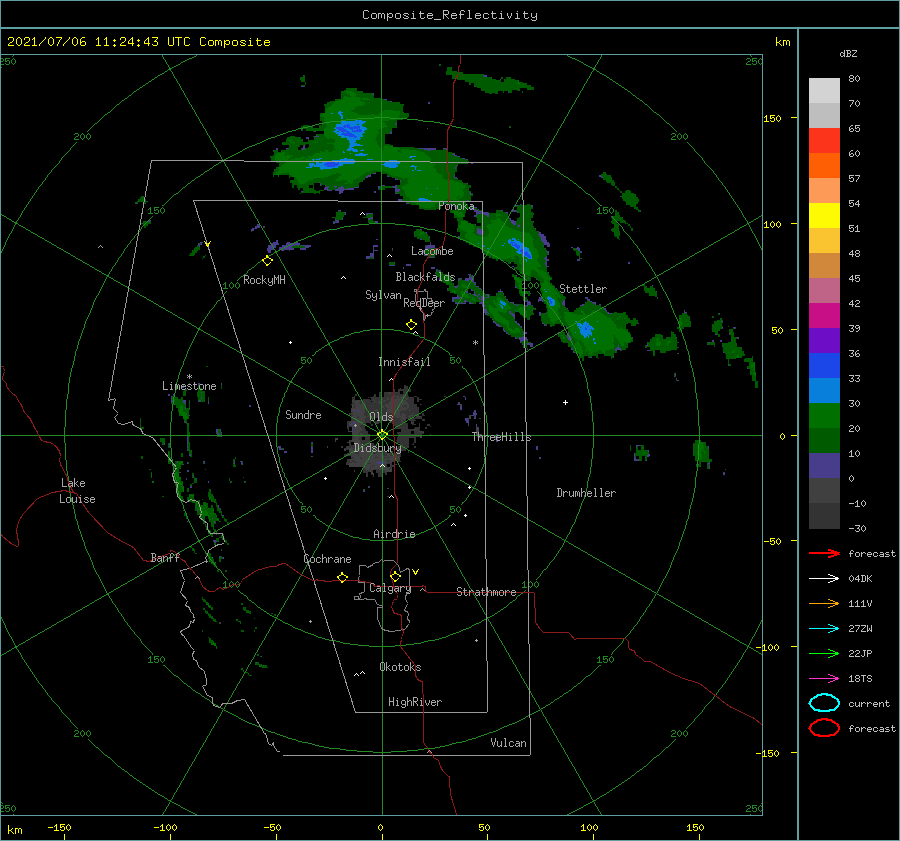Select the orange 60-57 dBZ color swatch

point(824,166)
